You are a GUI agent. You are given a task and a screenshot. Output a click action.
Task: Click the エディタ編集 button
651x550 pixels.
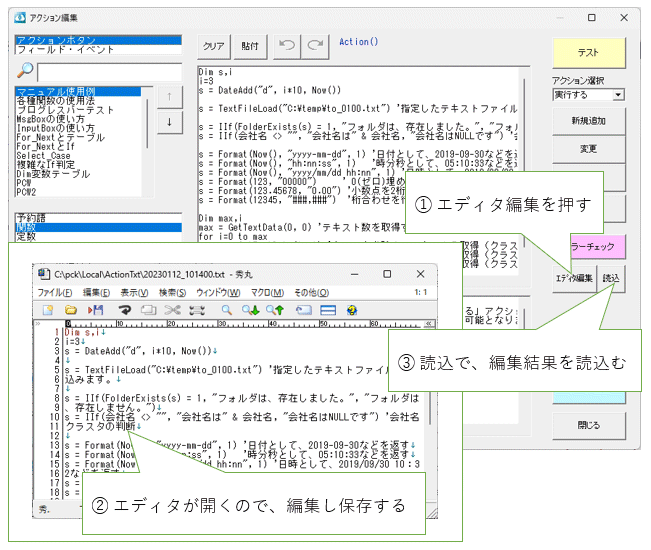574,279
